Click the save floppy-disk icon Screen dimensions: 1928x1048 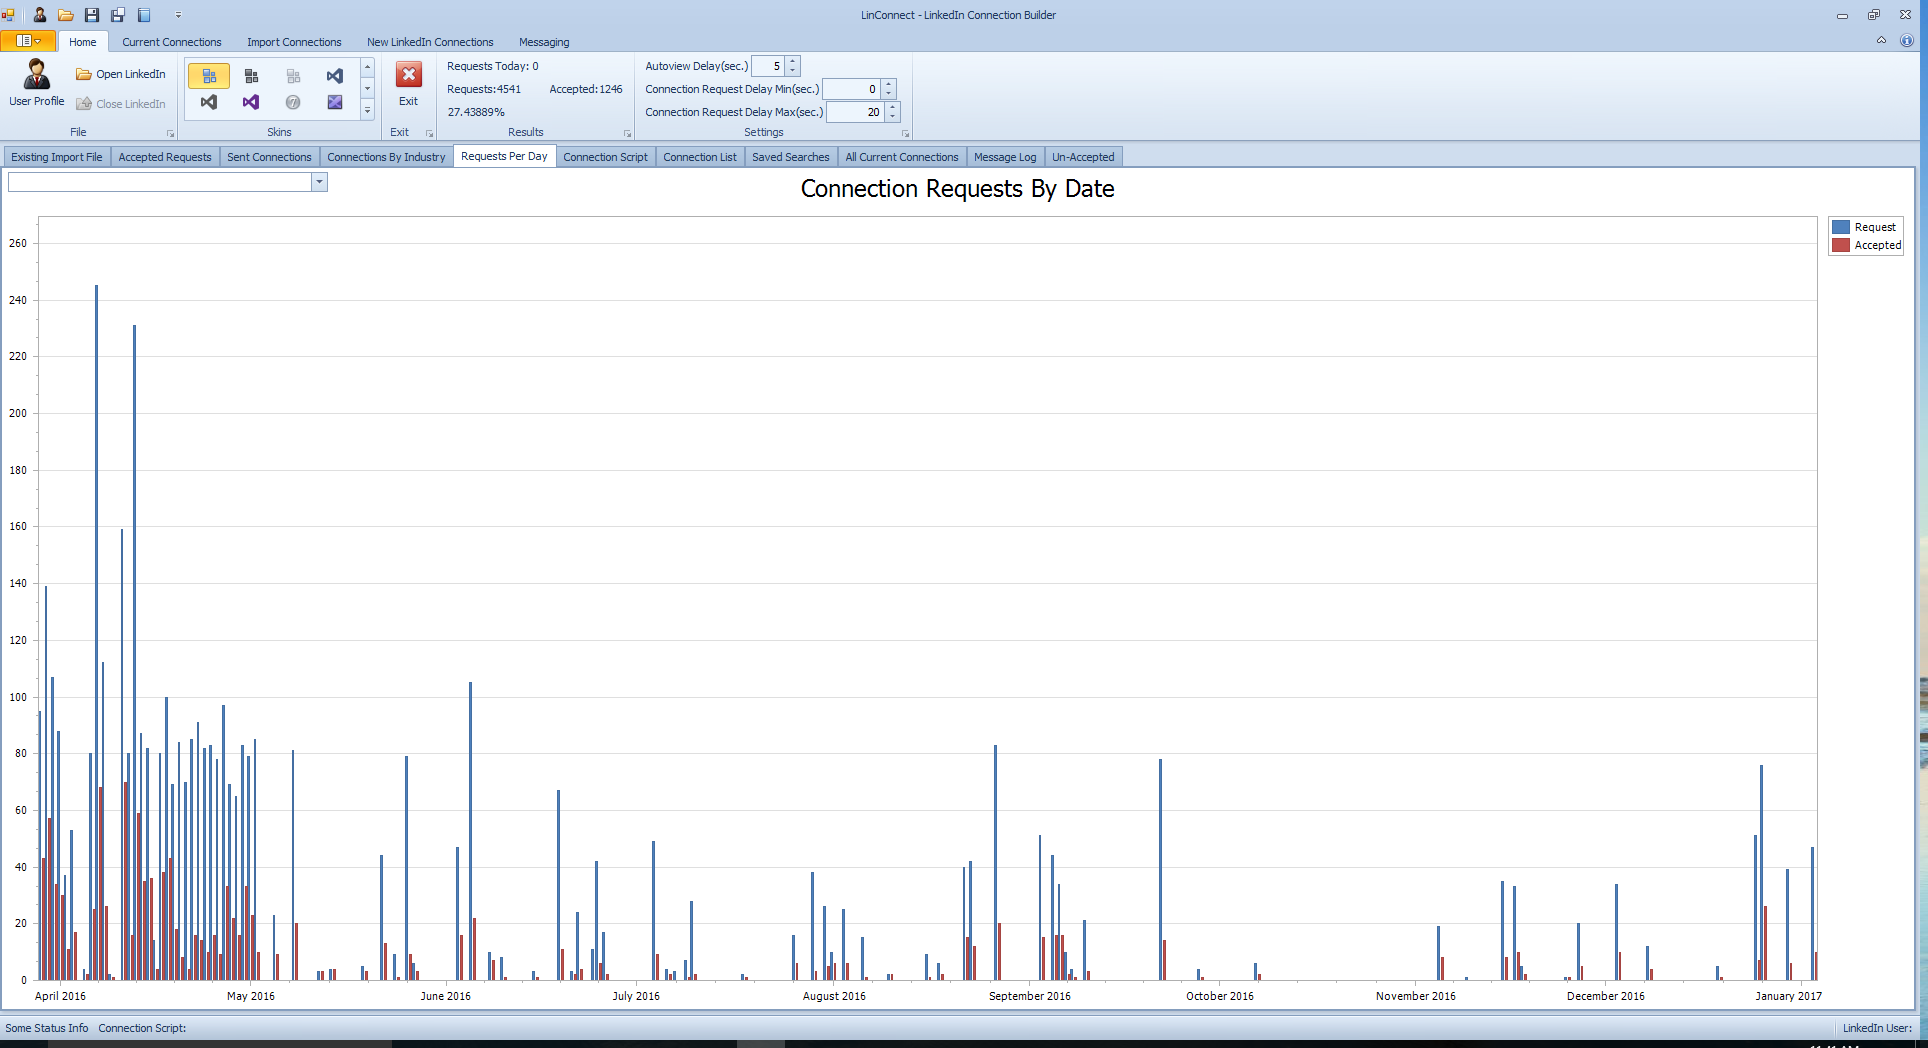coord(92,15)
